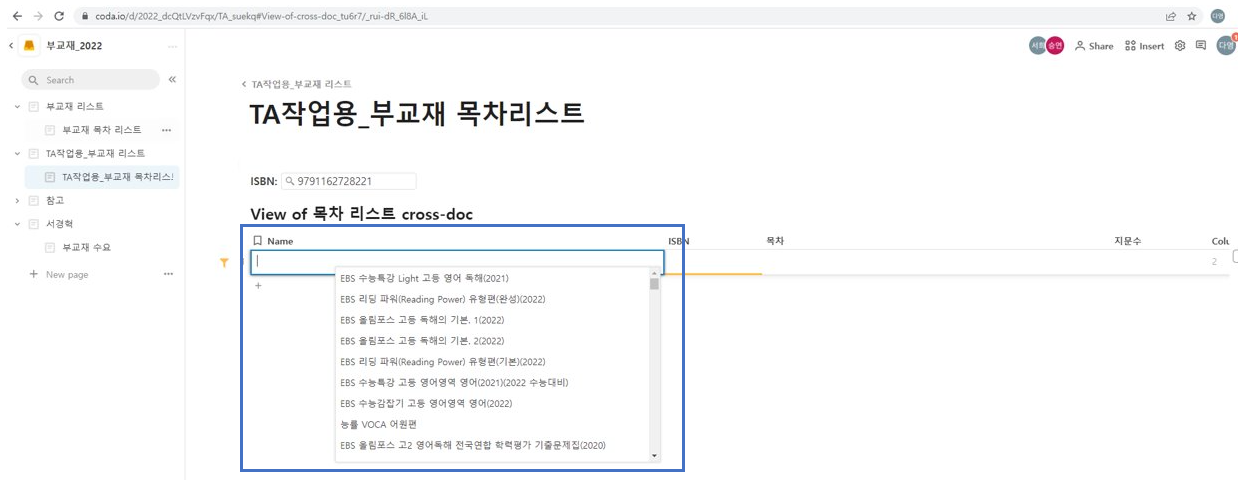The height and width of the screenshot is (495, 1249).
Task: Open the 부교재 리스트 page
Action: (75, 106)
